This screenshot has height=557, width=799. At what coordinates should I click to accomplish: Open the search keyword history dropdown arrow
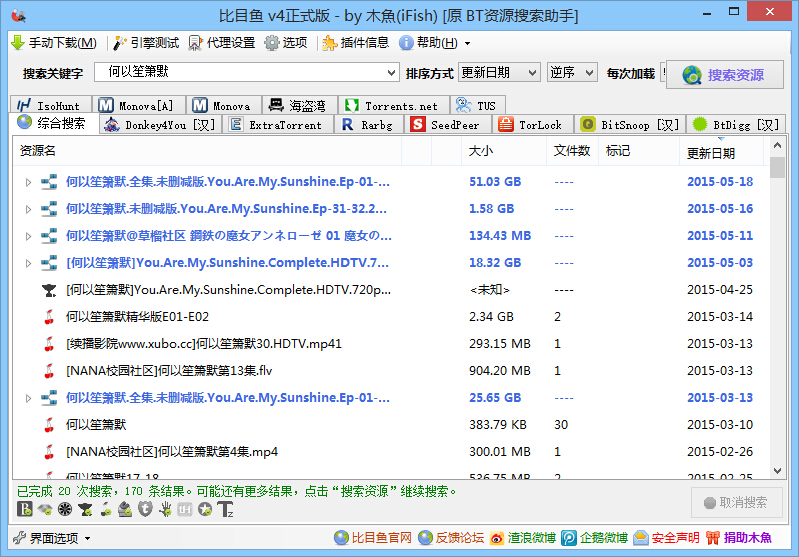pyautogui.click(x=391, y=73)
